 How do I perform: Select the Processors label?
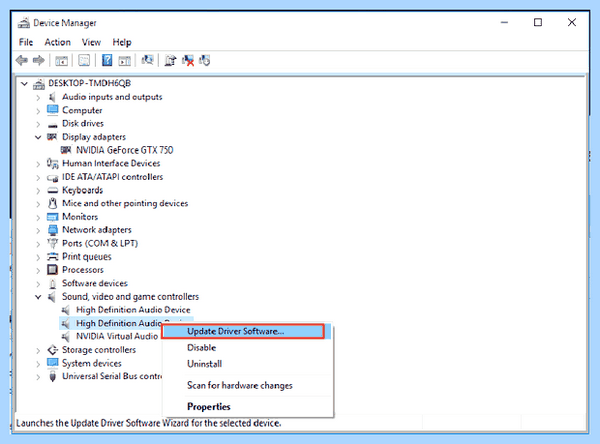[83, 270]
